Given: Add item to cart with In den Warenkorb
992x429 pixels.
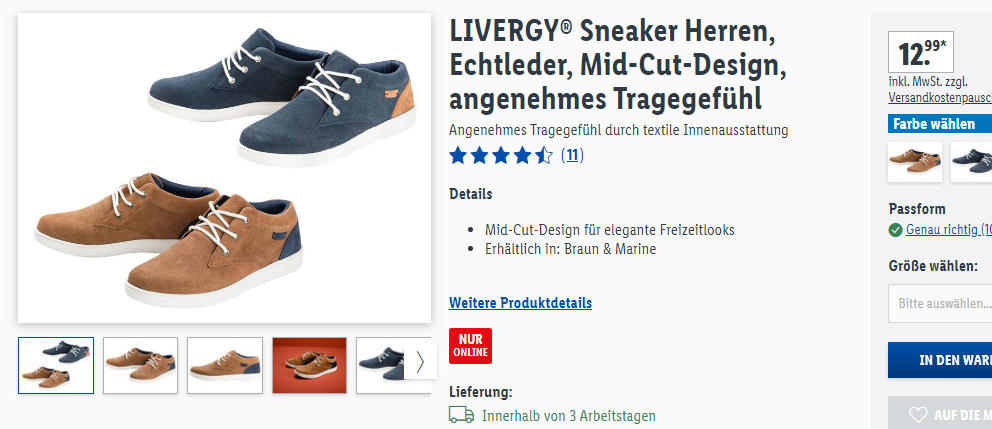Looking at the screenshot, I should (940, 360).
